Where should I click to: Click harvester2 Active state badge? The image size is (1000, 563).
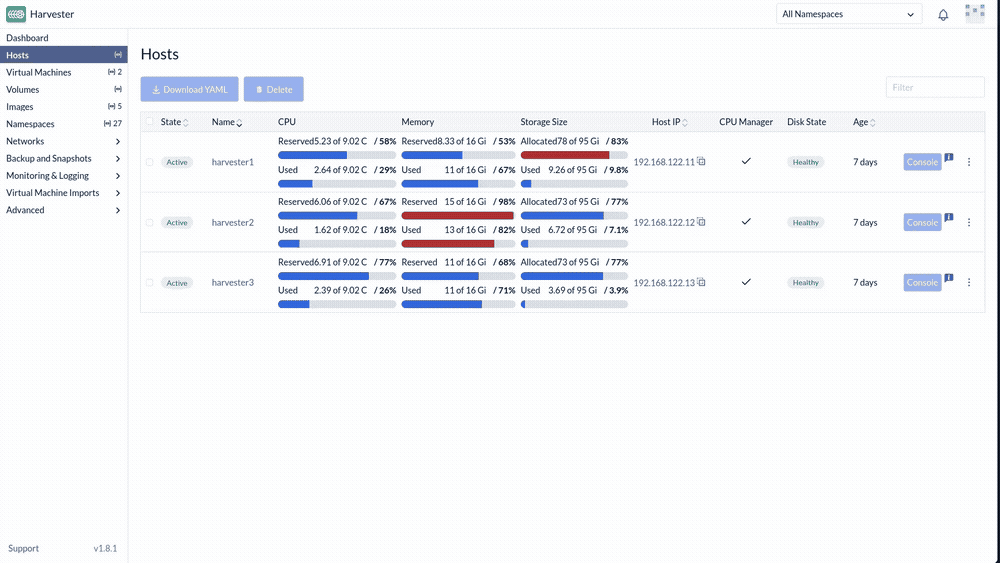(x=177, y=223)
